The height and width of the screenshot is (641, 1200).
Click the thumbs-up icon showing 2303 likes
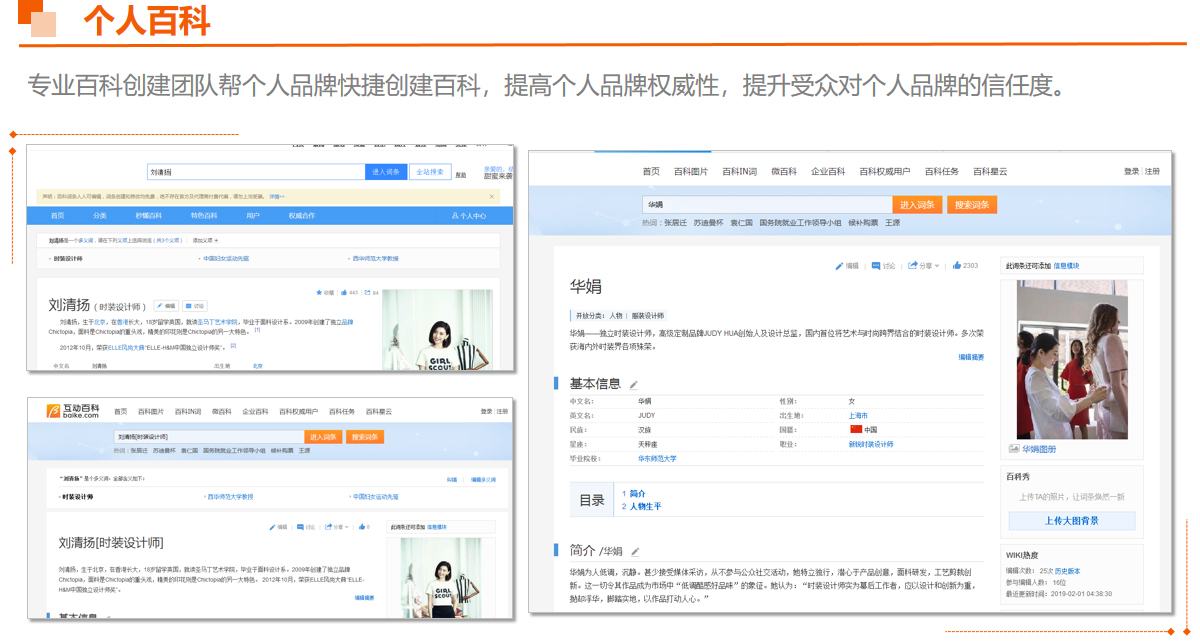click(956, 266)
